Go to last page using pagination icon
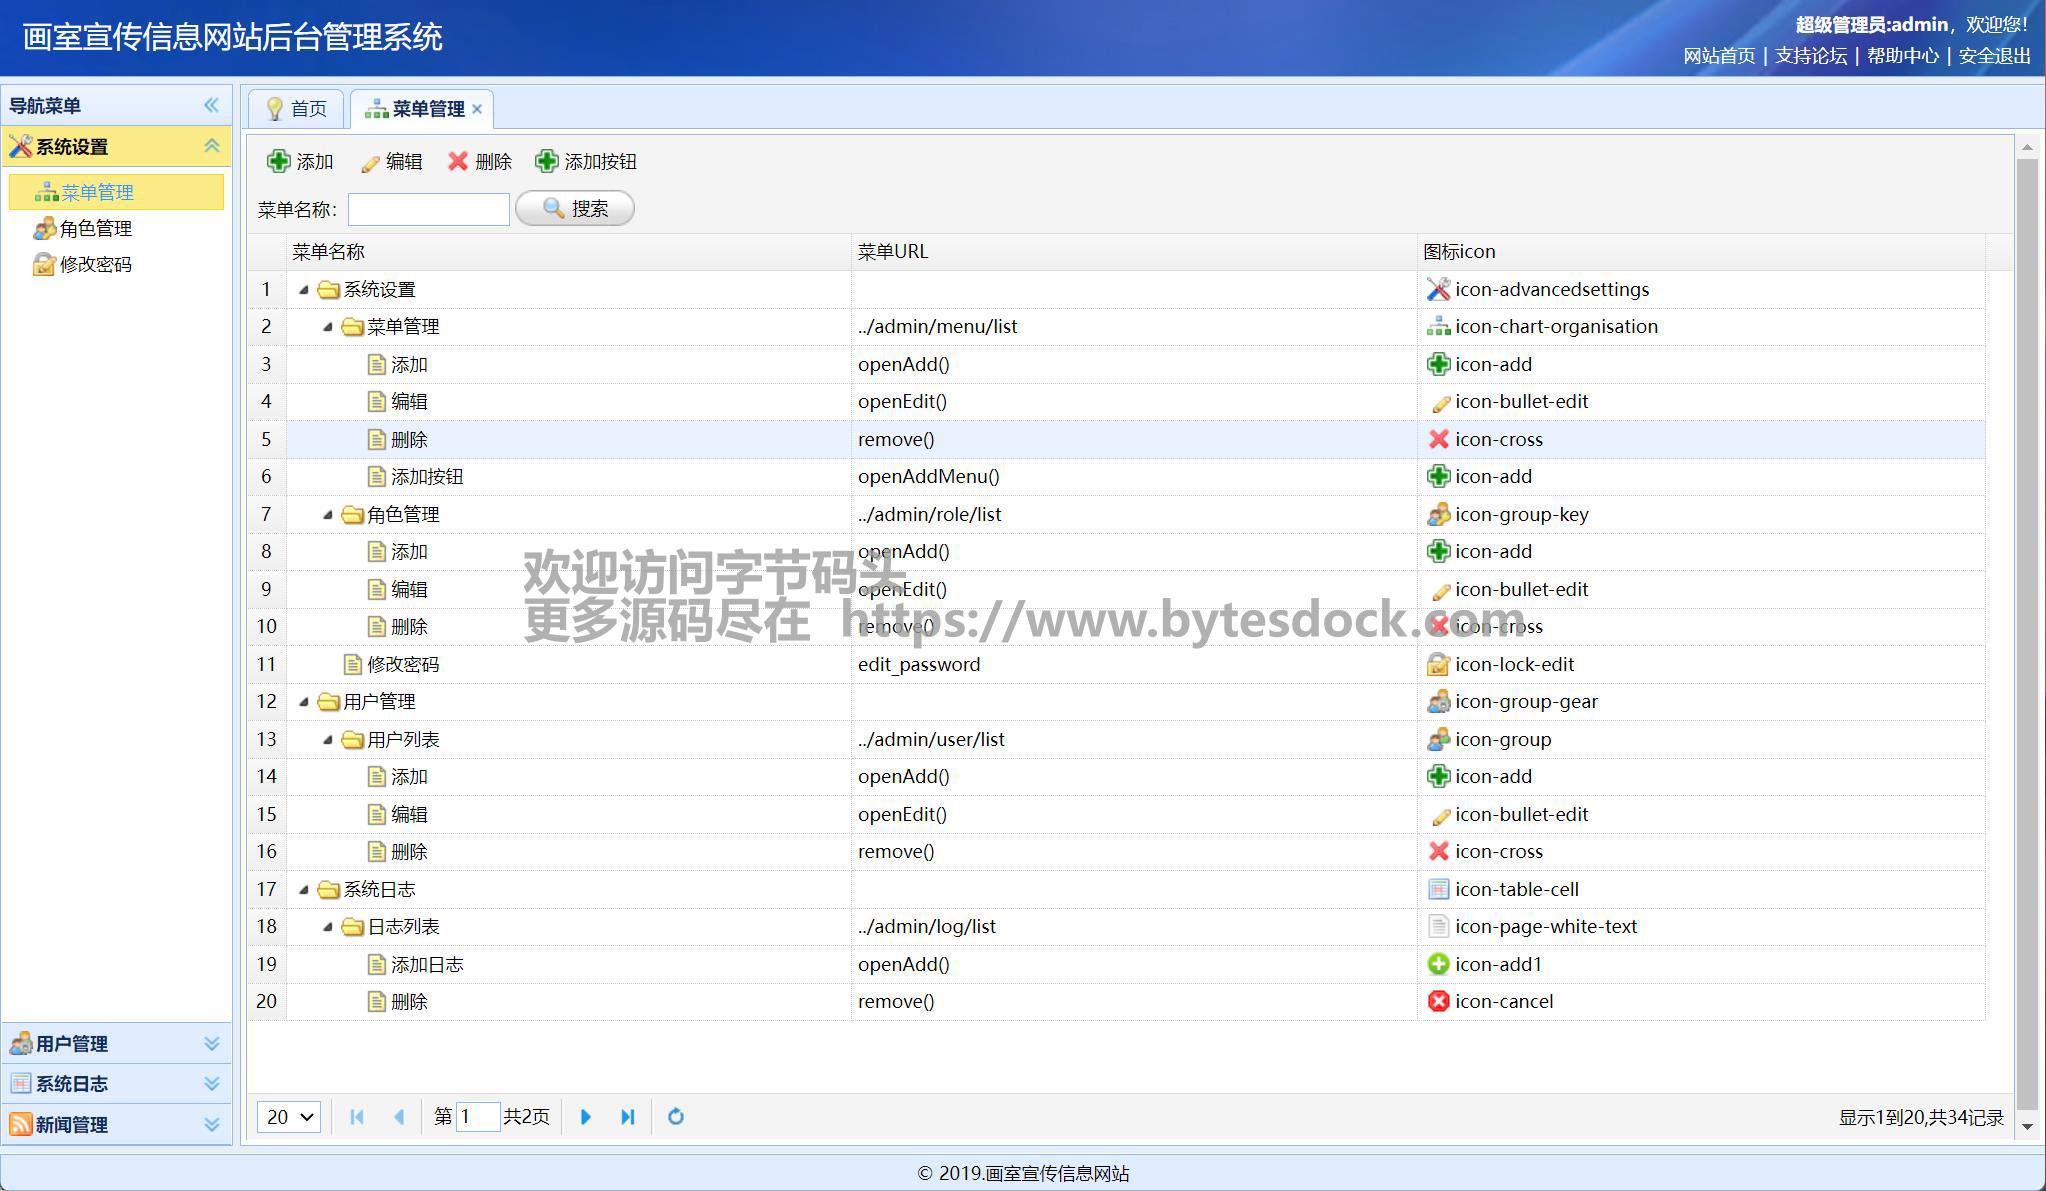 click(628, 1117)
